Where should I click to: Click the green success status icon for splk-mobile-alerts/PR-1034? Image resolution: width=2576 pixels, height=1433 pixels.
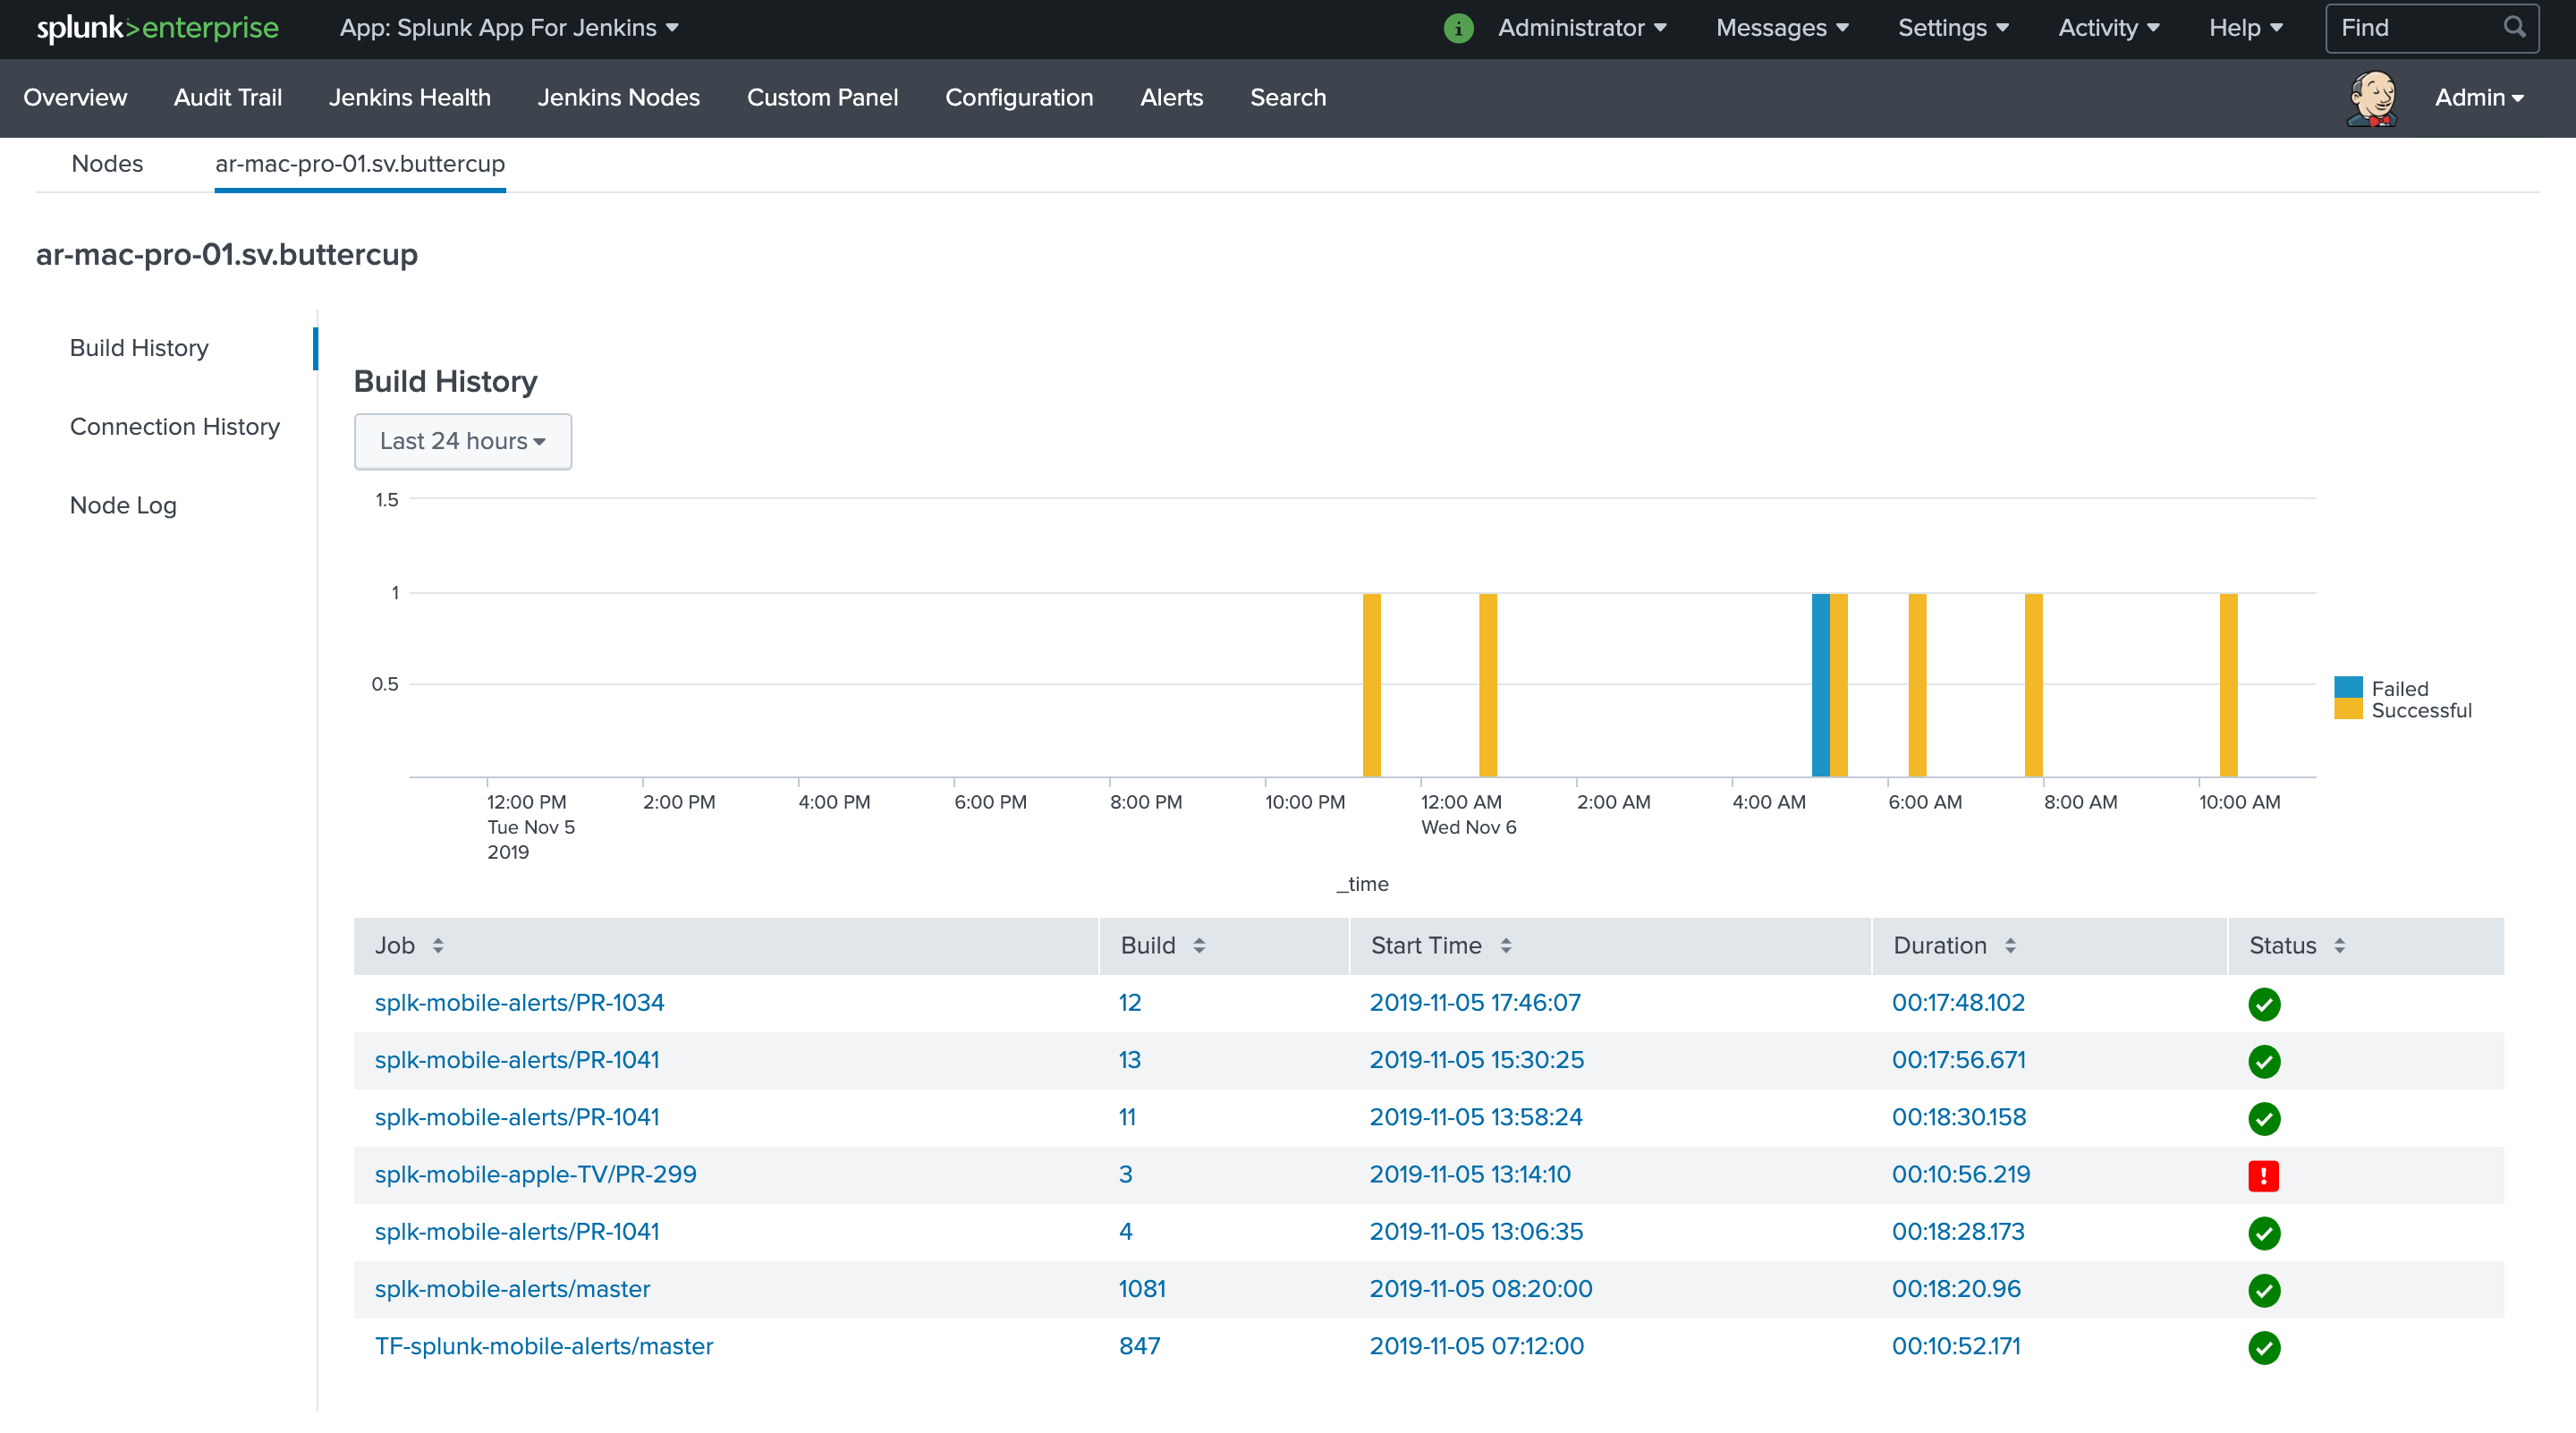tap(2265, 1005)
